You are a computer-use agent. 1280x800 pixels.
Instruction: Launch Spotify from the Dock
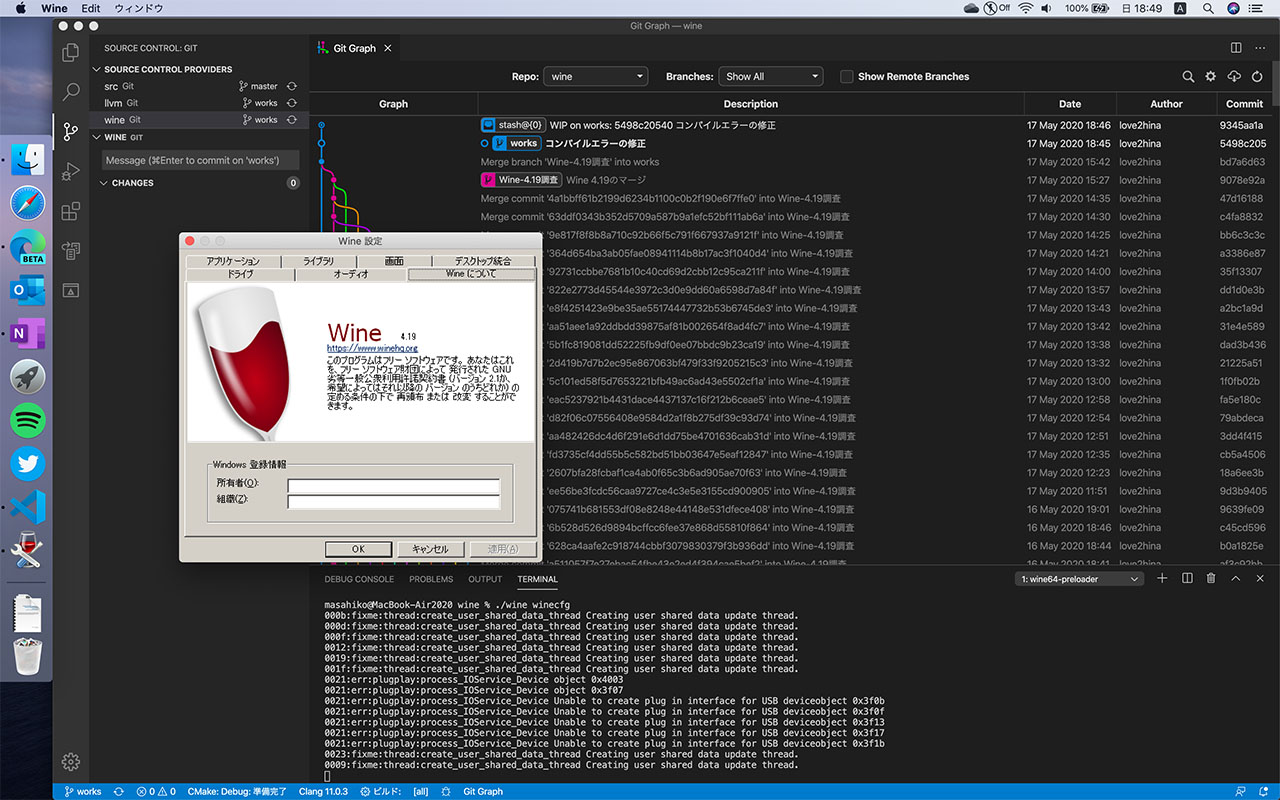pos(28,420)
